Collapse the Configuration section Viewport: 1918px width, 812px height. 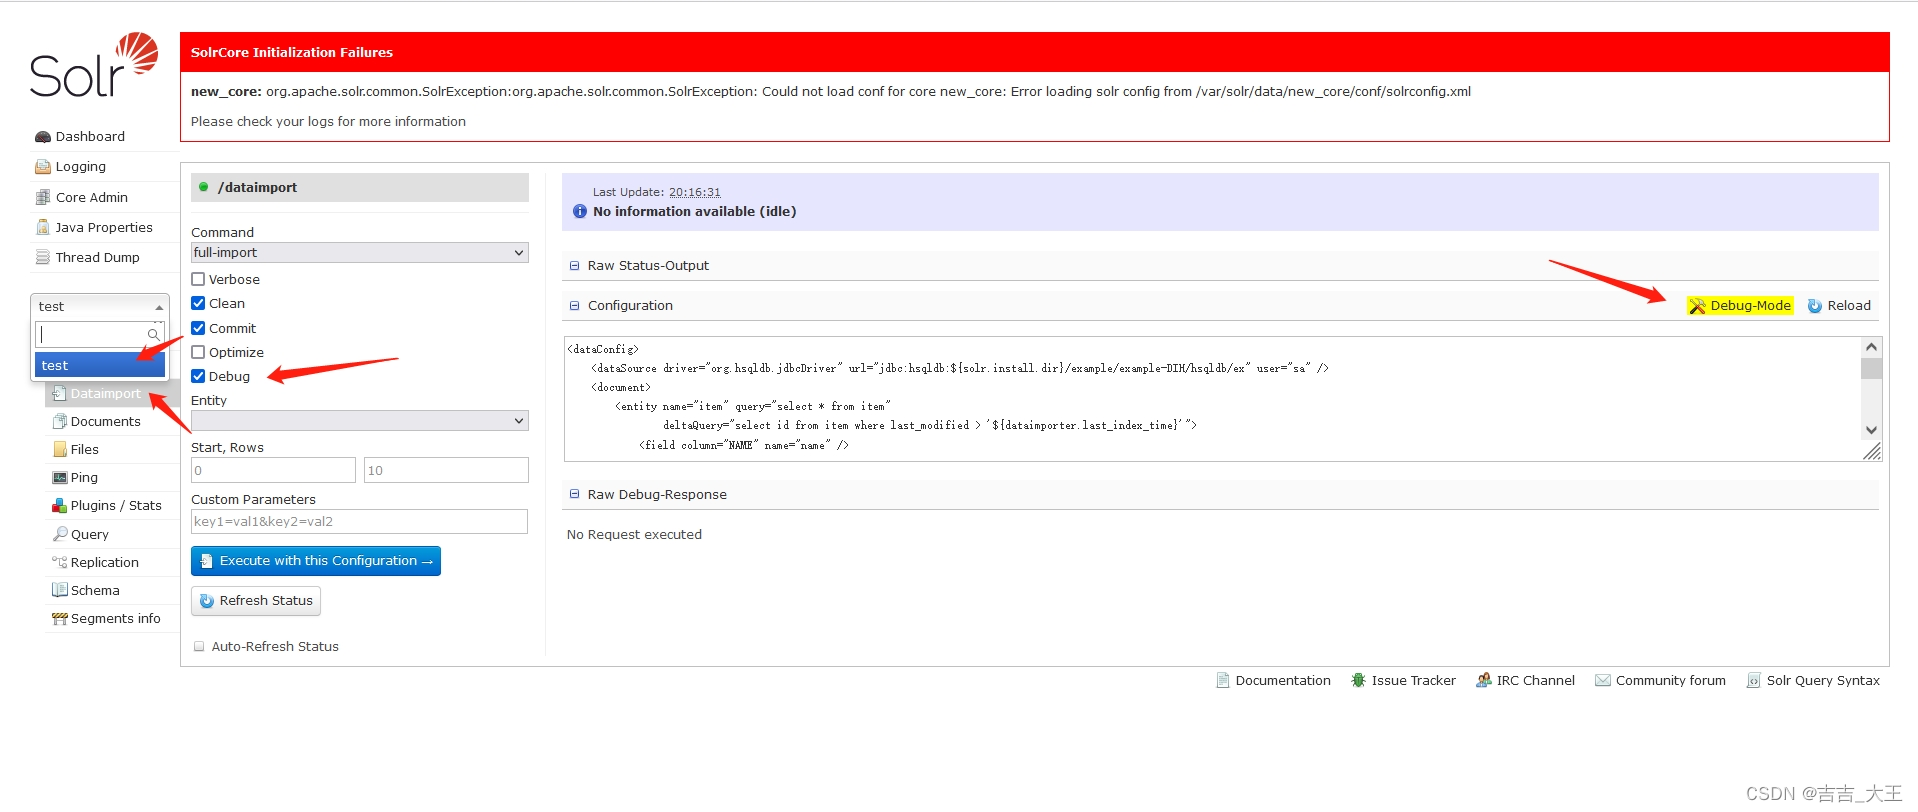coord(575,306)
